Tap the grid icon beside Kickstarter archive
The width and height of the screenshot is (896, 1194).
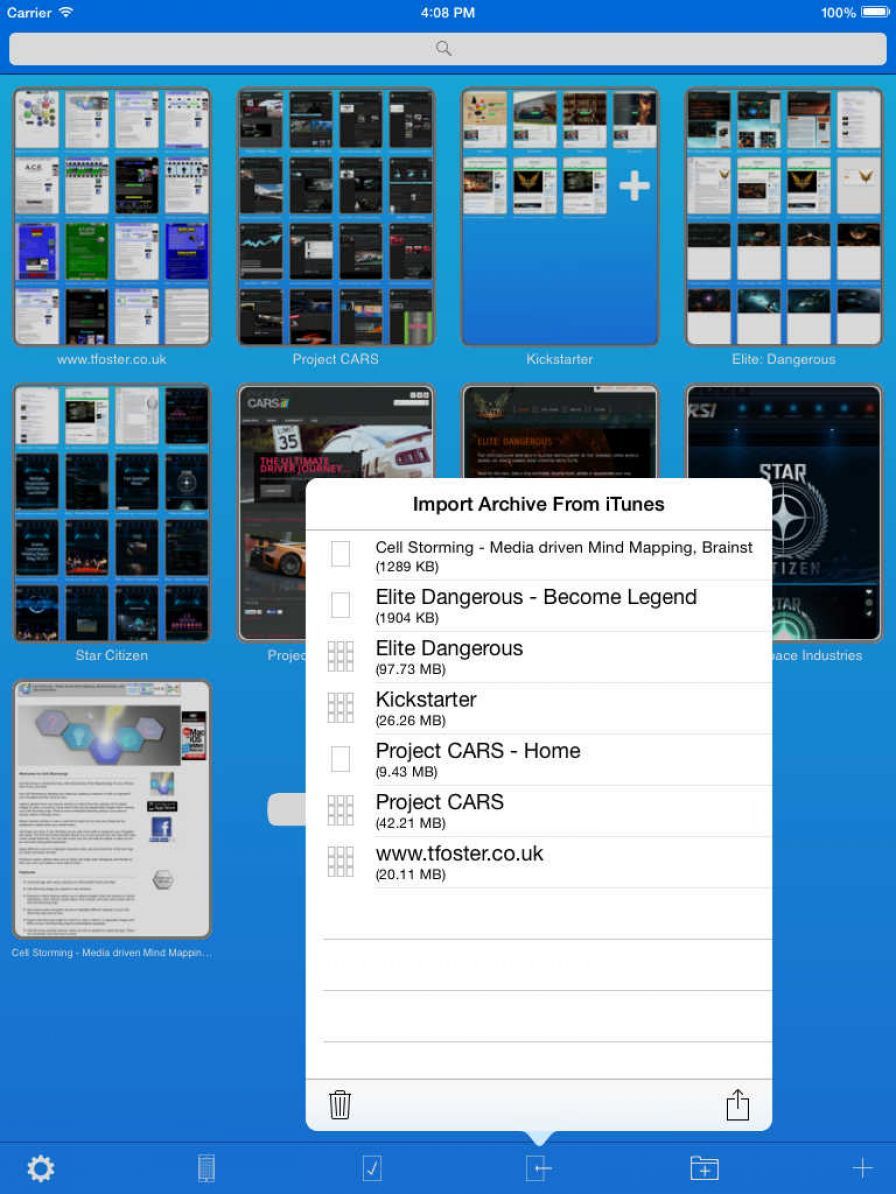(340, 707)
